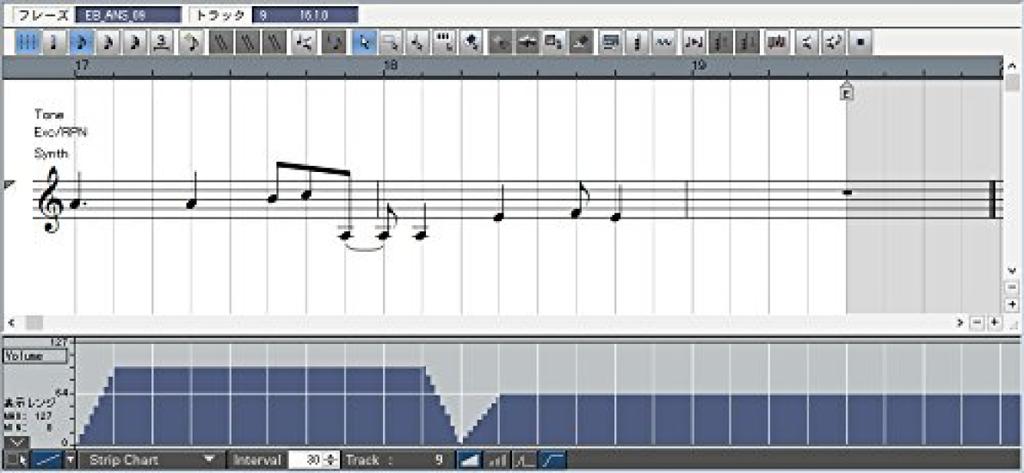Click the beamed notes bars icon

[x=776, y=42]
